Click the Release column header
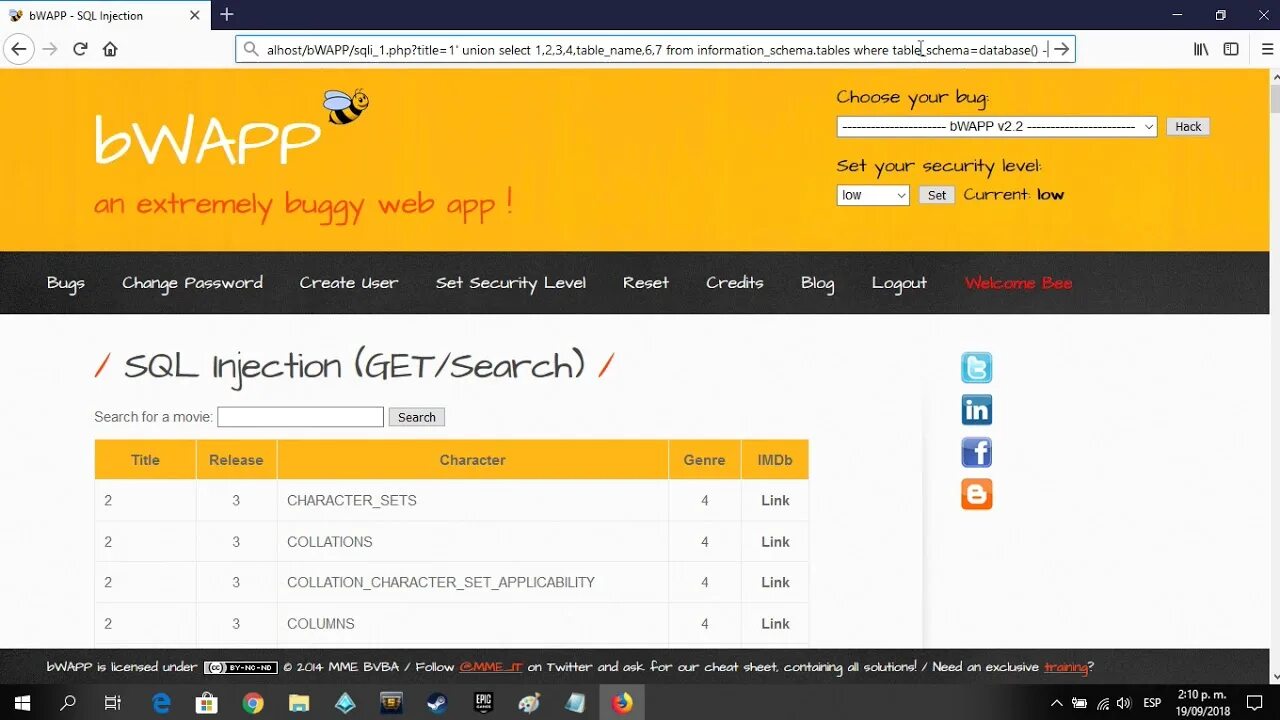The height and width of the screenshot is (720, 1280). pos(236,460)
